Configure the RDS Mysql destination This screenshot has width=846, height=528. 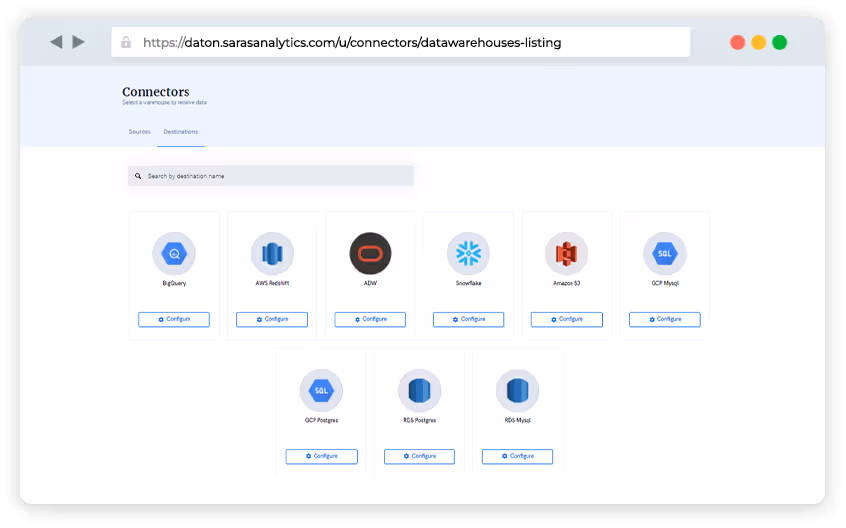point(517,456)
